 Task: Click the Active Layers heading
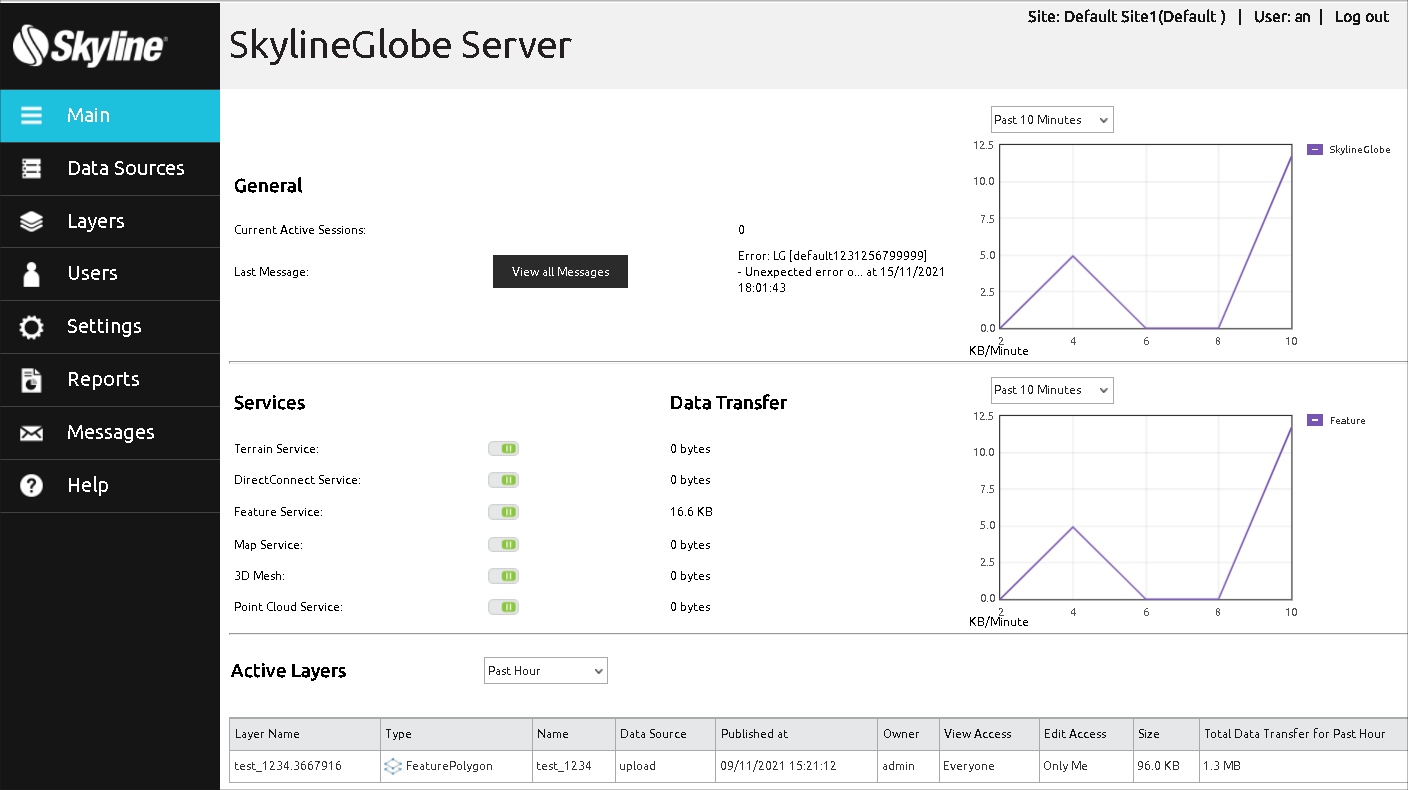pos(289,671)
